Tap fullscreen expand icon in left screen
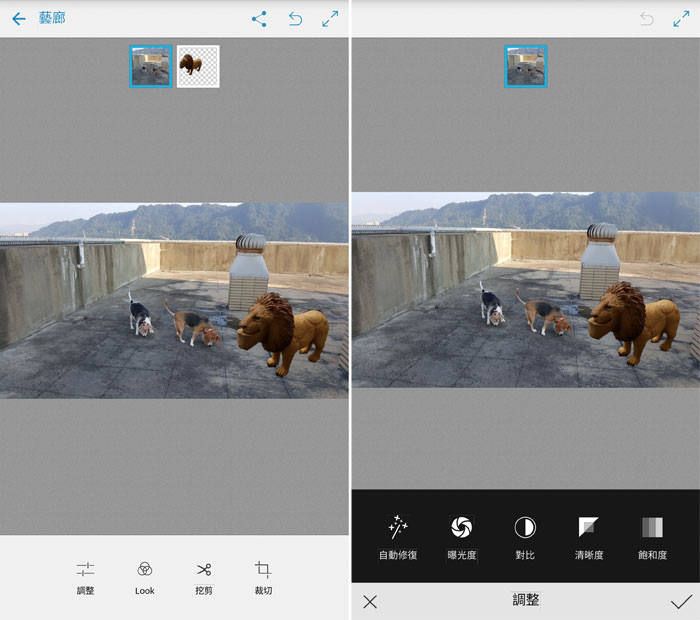Image resolution: width=700 pixels, height=620 pixels. 330,19
